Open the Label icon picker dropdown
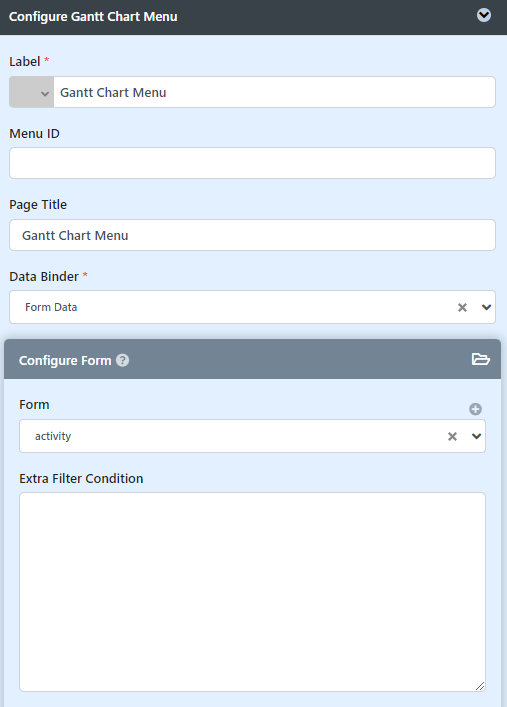This screenshot has height=707, width=507. (32, 92)
